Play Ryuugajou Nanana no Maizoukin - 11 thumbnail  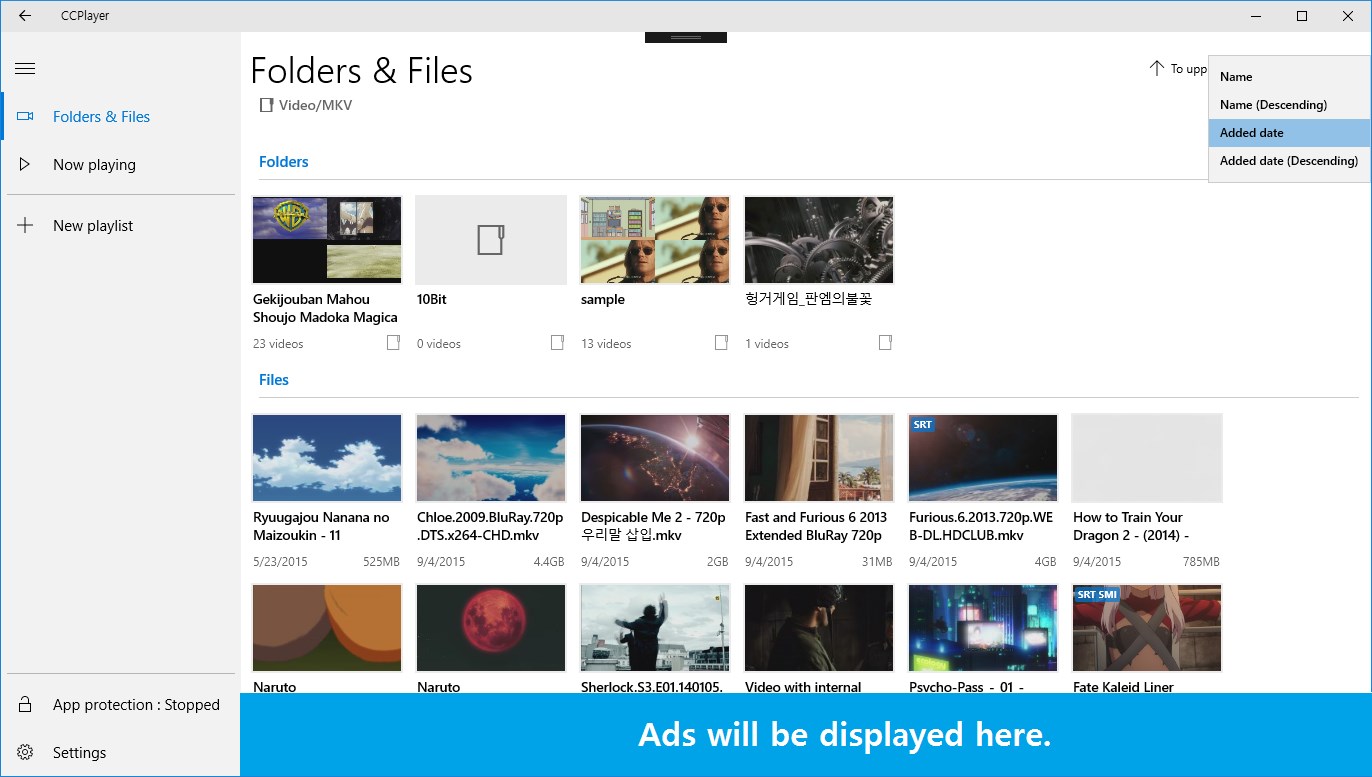tap(327, 458)
